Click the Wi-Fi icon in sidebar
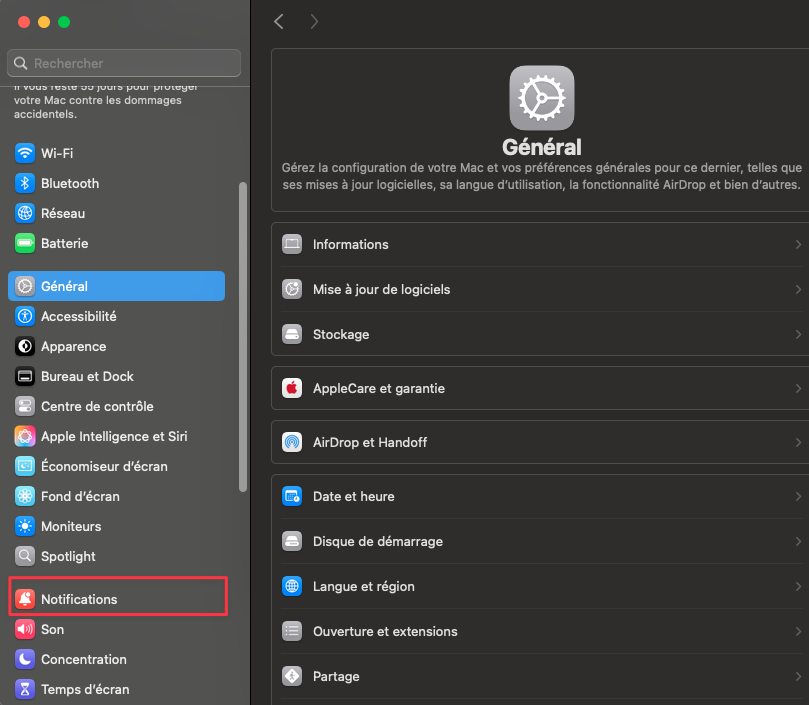This screenshot has height=705, width=809. (25, 153)
